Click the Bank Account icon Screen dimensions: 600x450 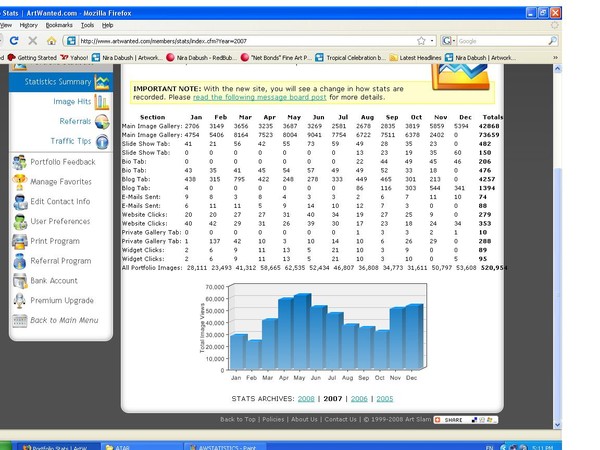20,281
